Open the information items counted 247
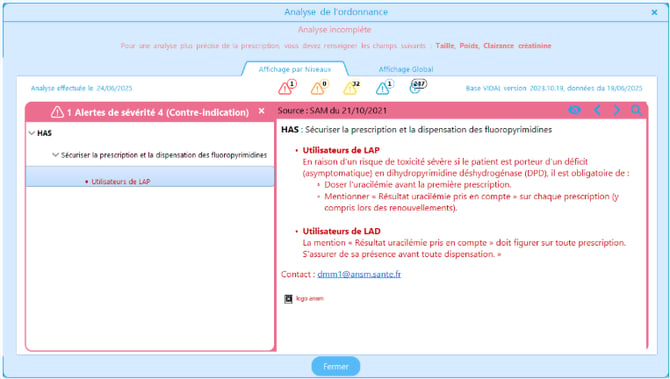This screenshot has width=670, height=379. (x=417, y=86)
